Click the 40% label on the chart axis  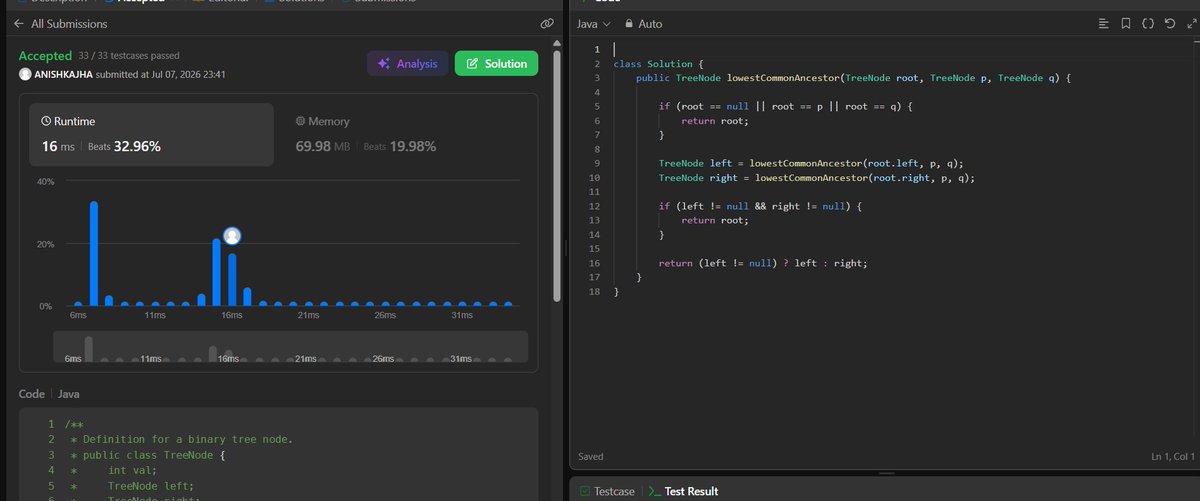coord(45,182)
